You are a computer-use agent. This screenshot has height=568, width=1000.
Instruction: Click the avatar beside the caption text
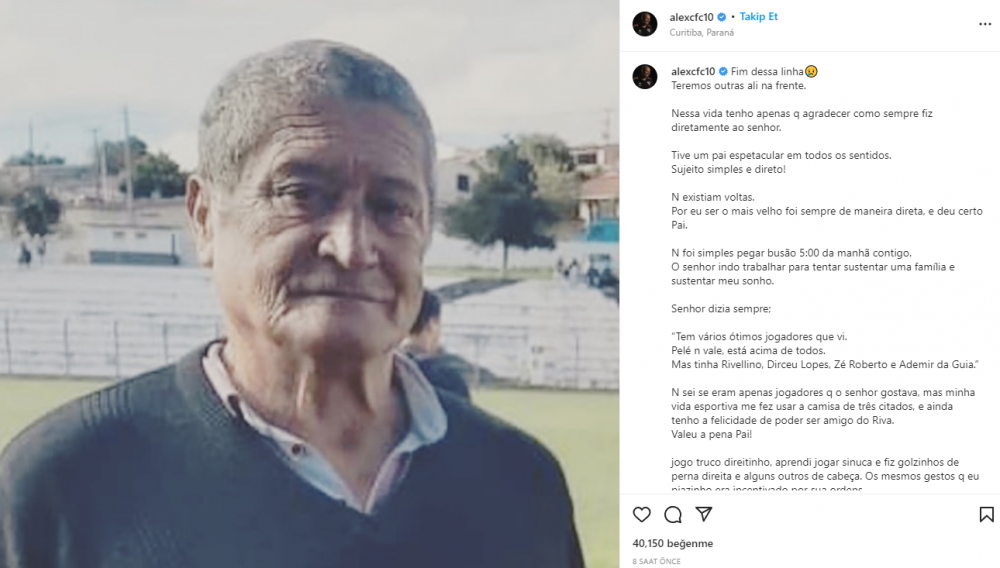[x=645, y=76]
